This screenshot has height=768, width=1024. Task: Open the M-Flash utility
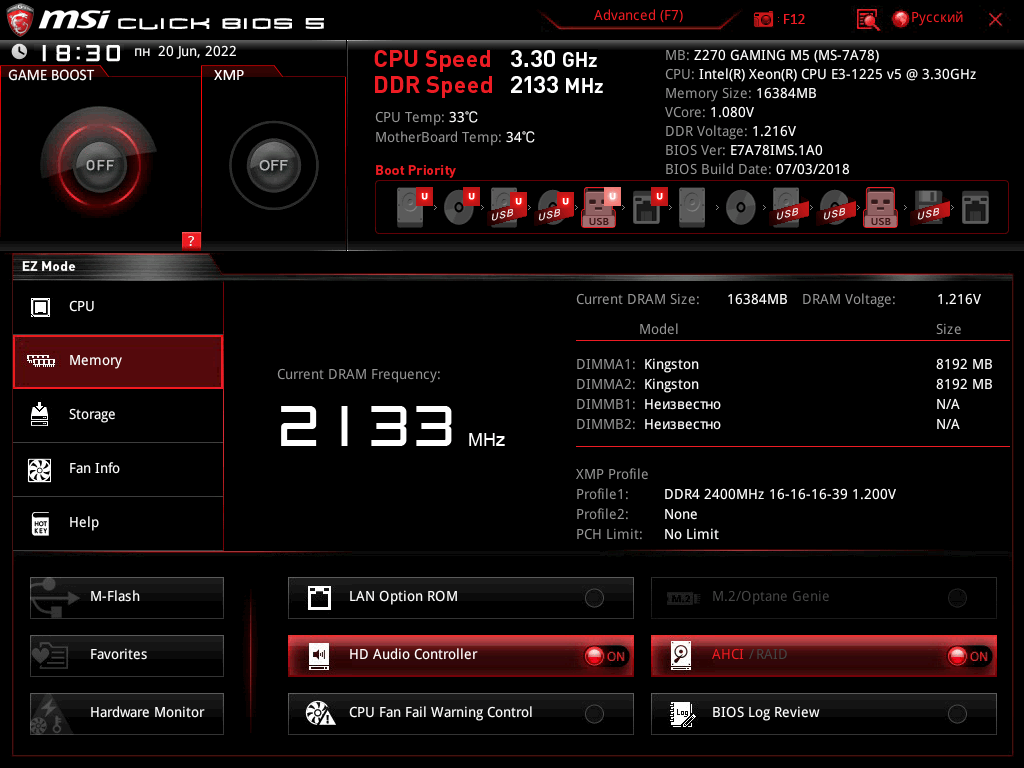click(x=127, y=598)
